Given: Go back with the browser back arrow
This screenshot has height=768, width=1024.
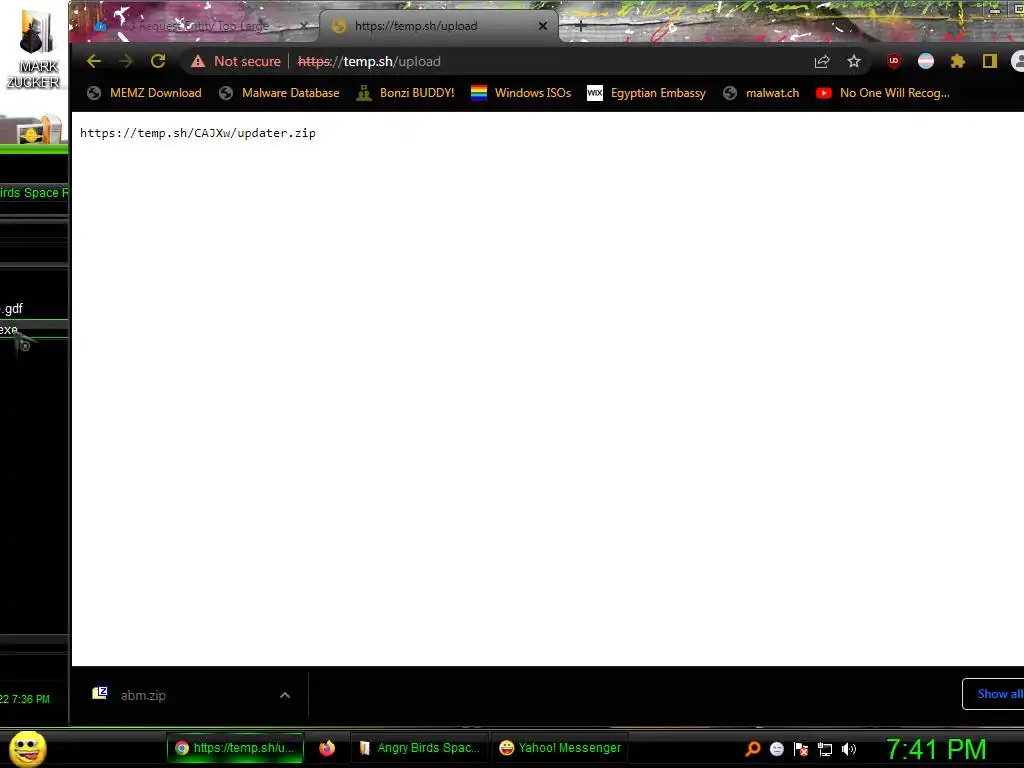Looking at the screenshot, I should (x=93, y=61).
